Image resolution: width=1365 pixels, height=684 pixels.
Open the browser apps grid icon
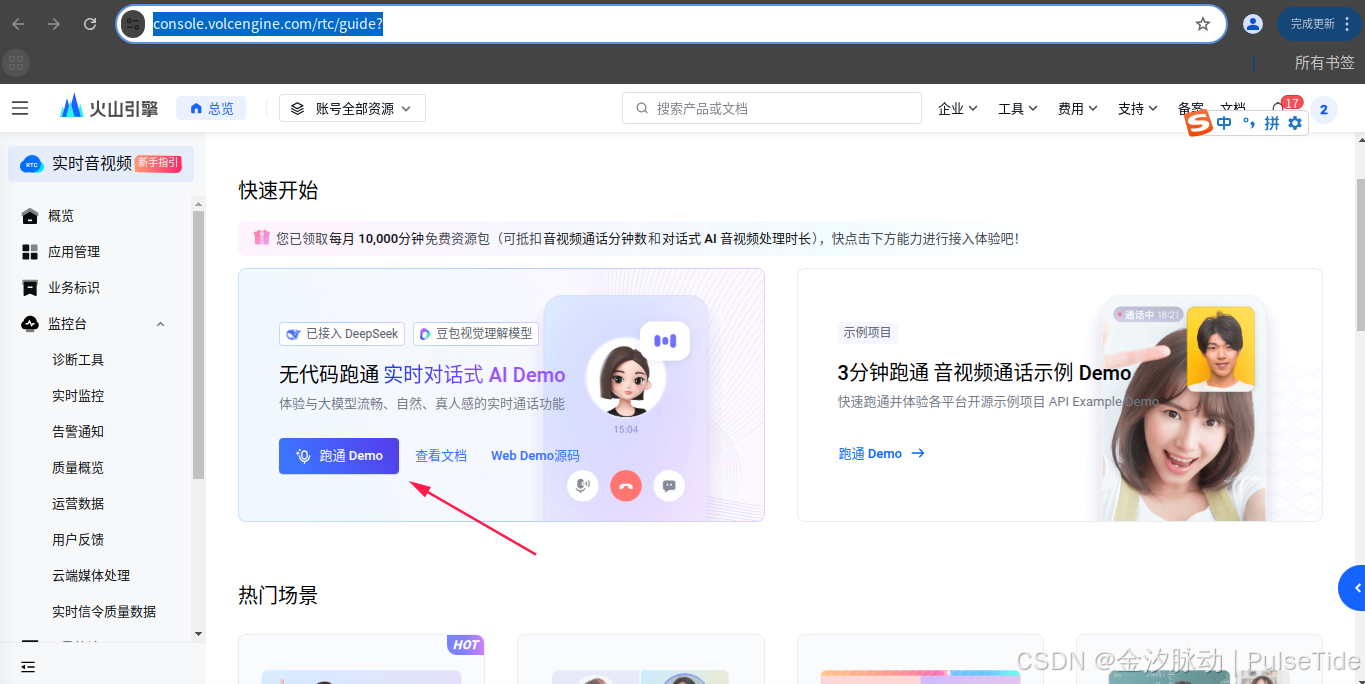pyautogui.click(x=15, y=63)
